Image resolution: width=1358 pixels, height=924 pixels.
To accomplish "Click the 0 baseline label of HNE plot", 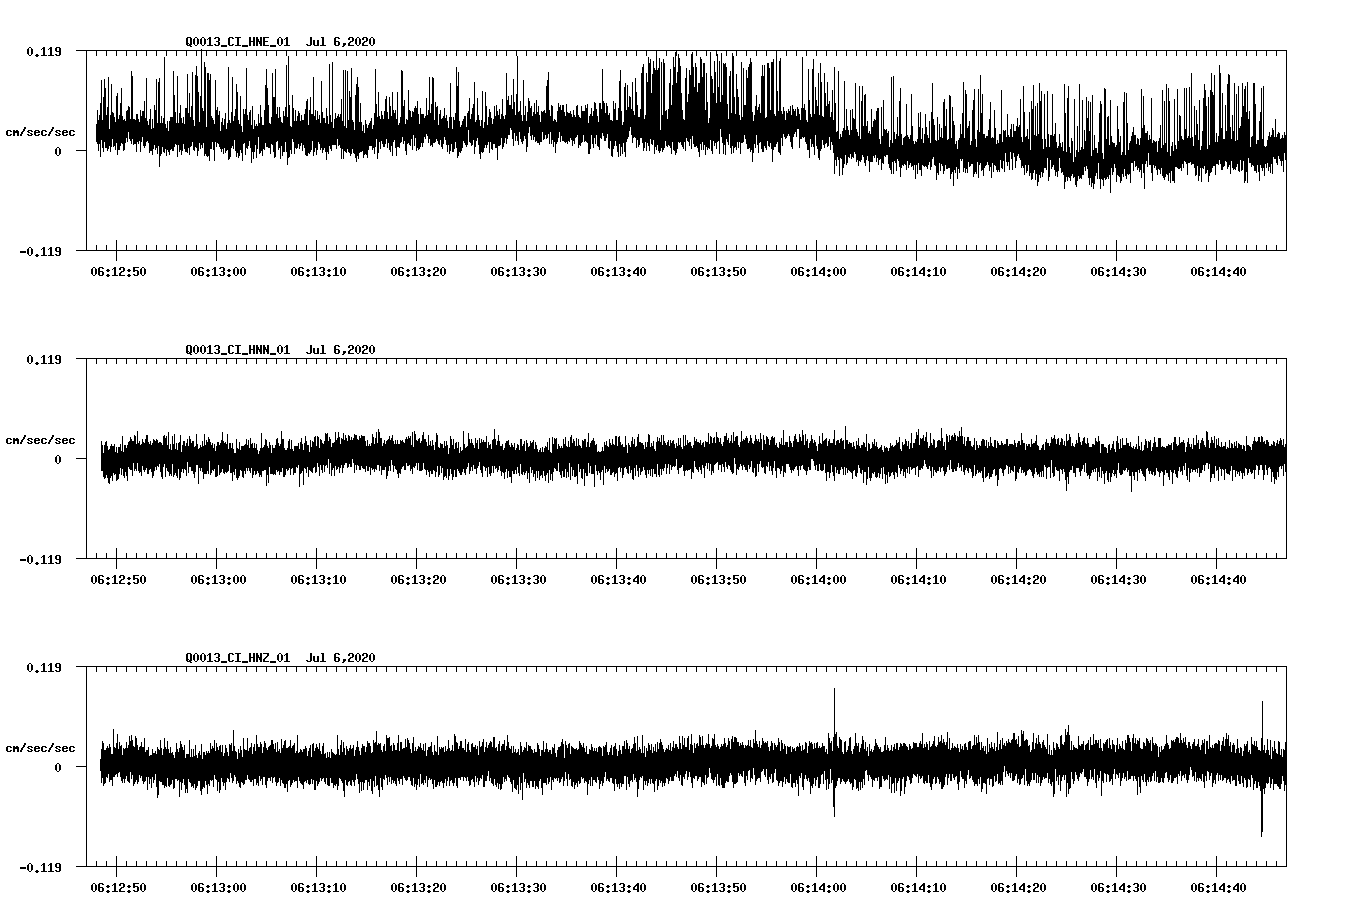I will pyautogui.click(x=58, y=151).
